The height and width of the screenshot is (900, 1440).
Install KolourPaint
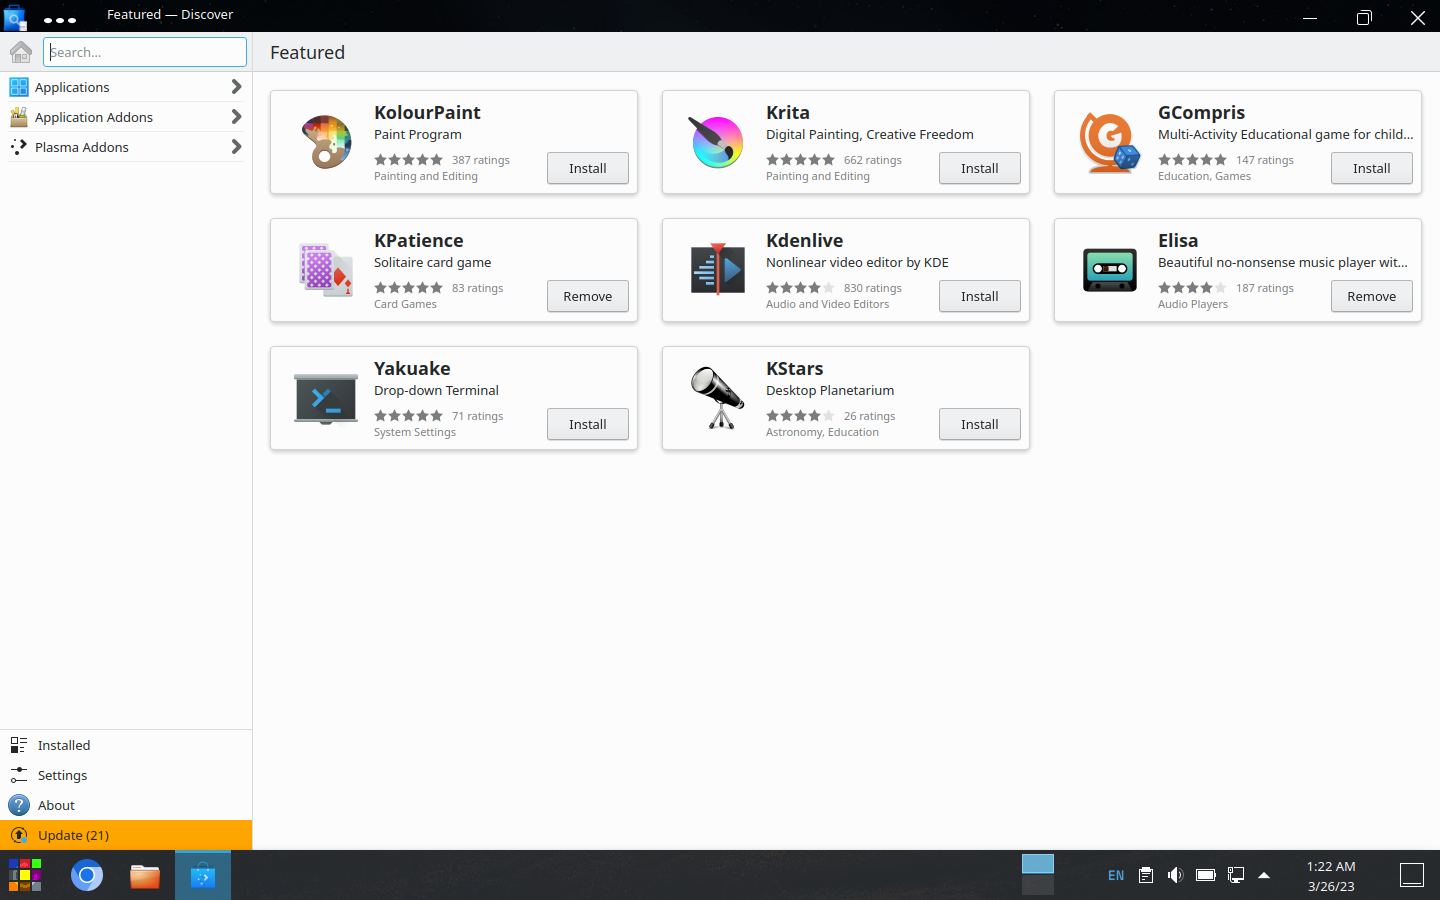(588, 168)
